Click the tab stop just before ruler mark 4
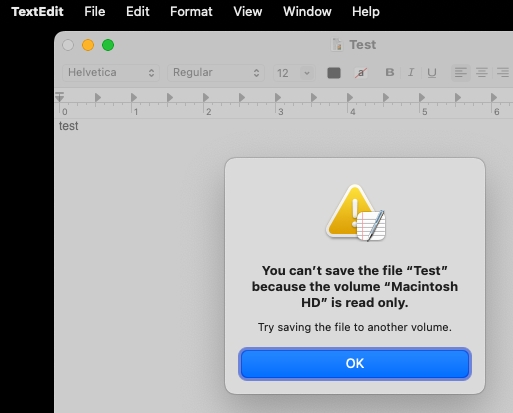Screen dimensions: 513x413 click(x=314, y=97)
